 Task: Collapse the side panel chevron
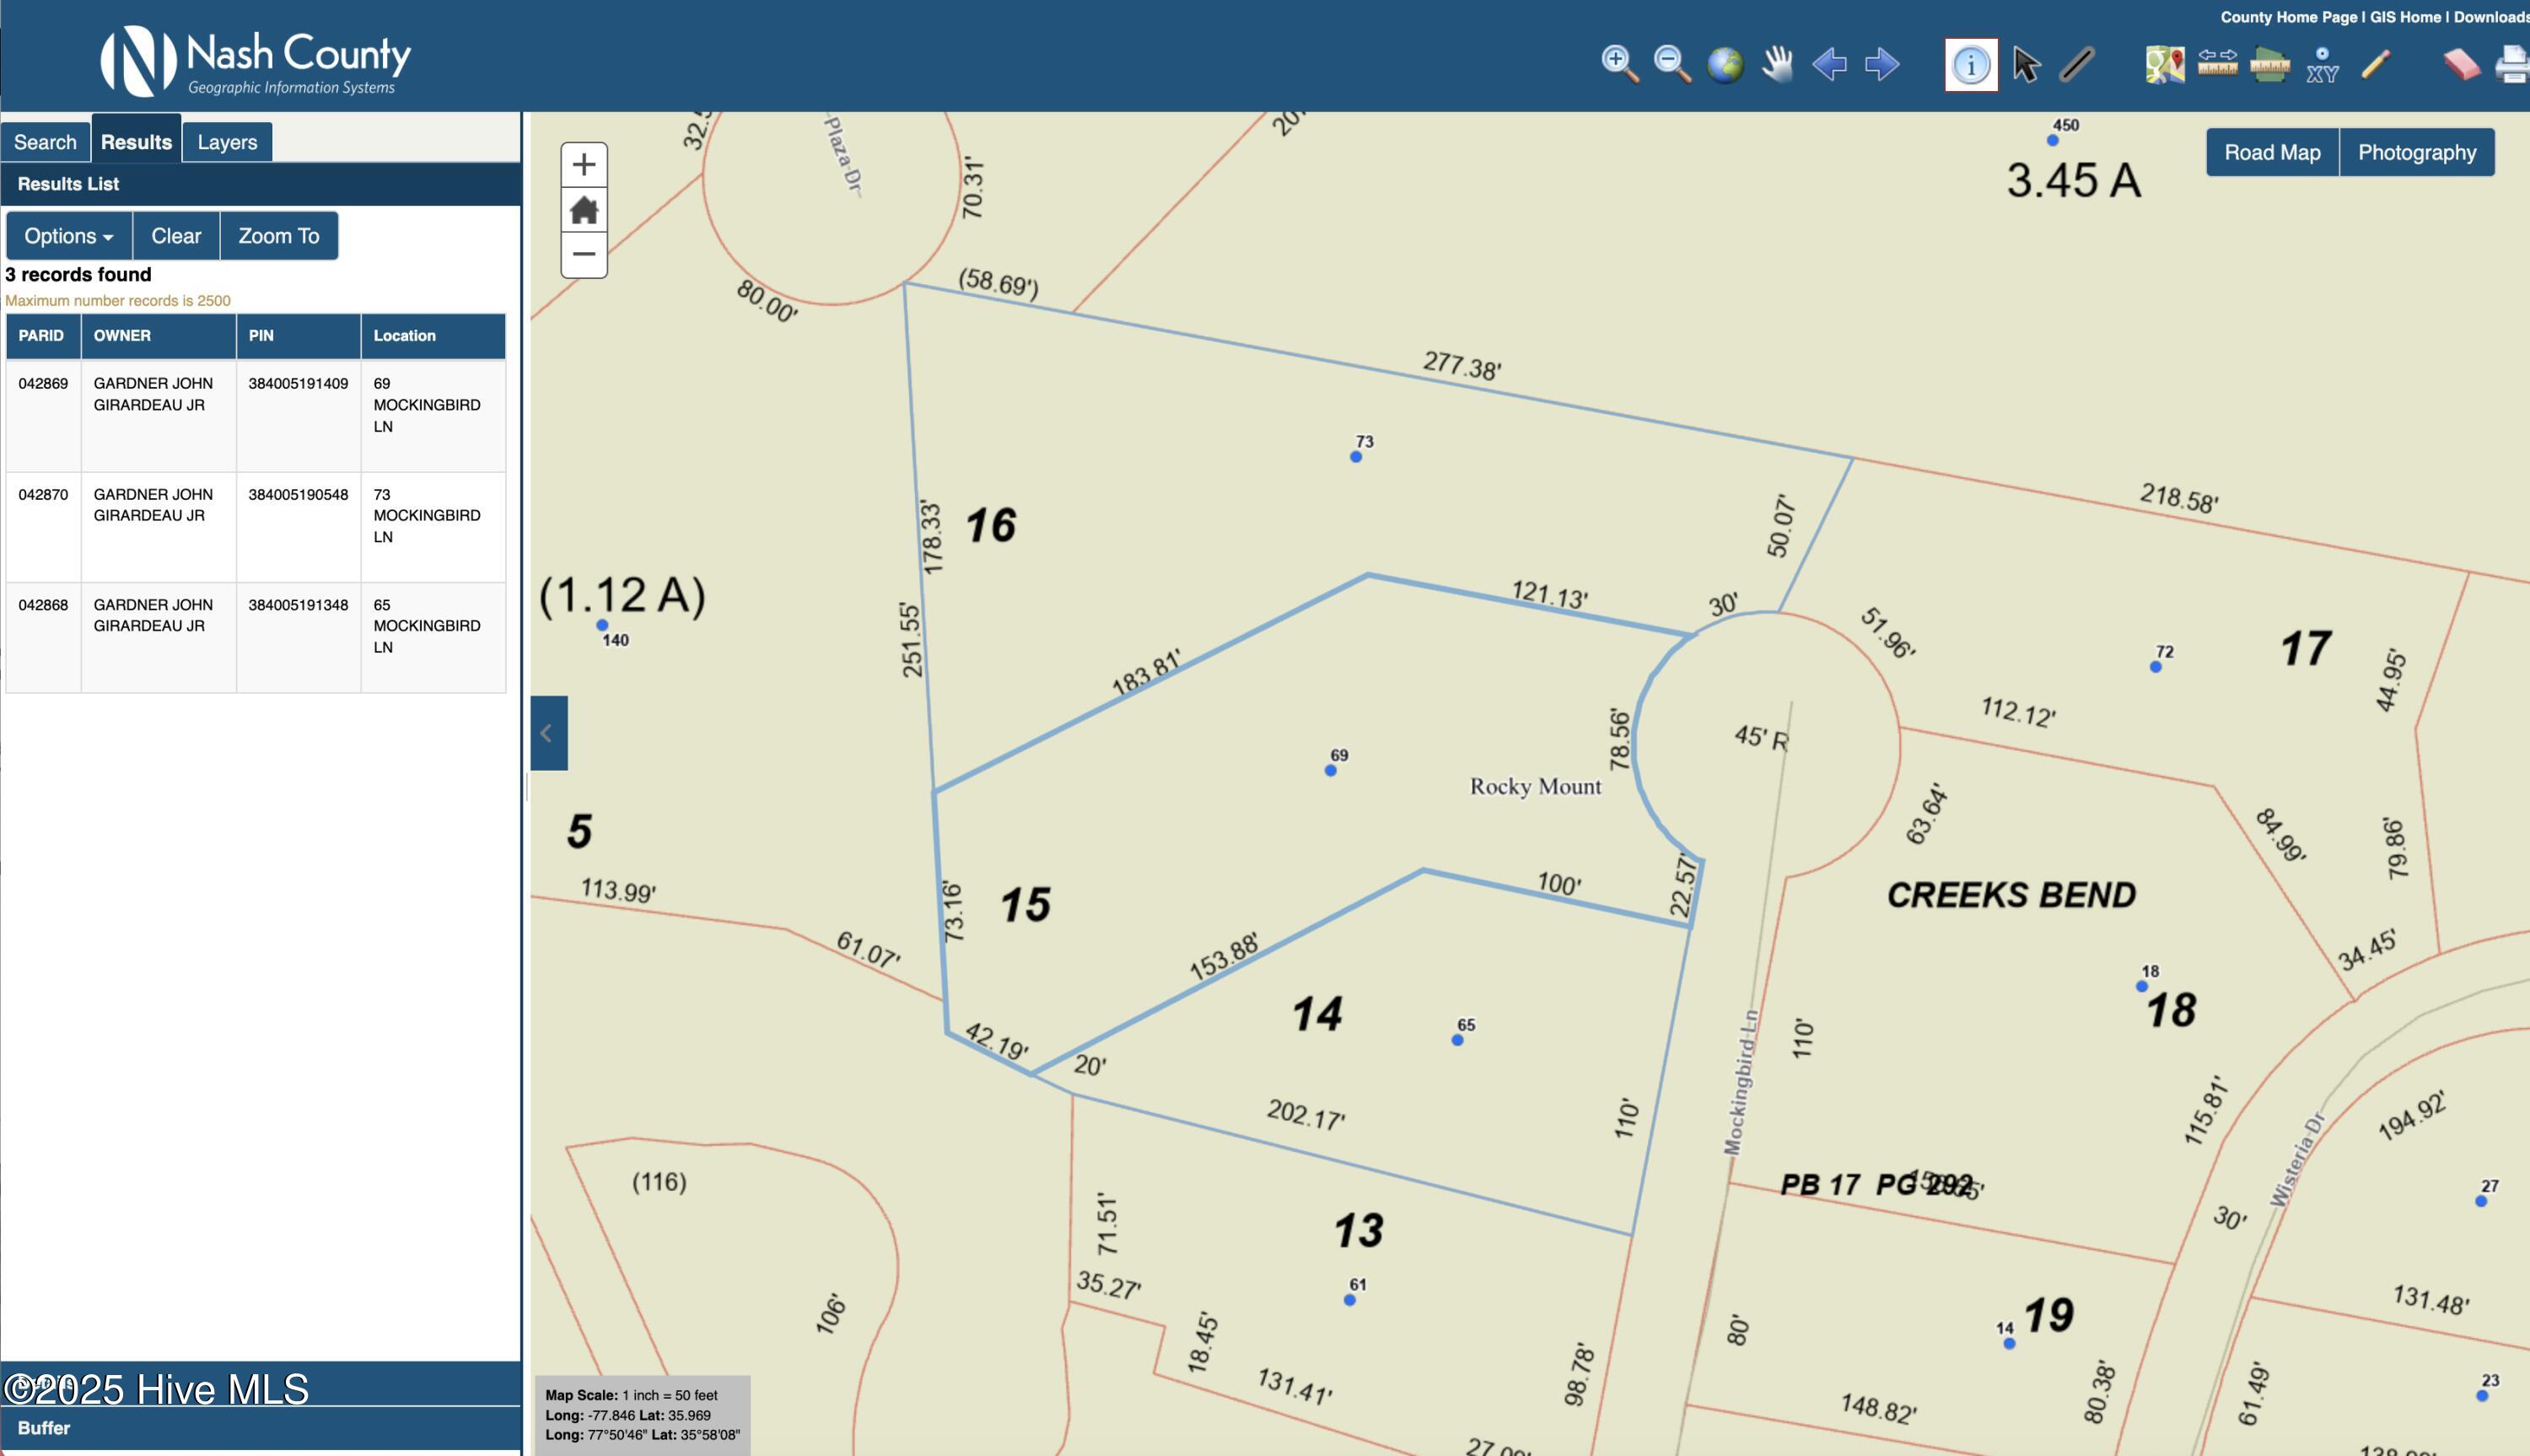548,733
